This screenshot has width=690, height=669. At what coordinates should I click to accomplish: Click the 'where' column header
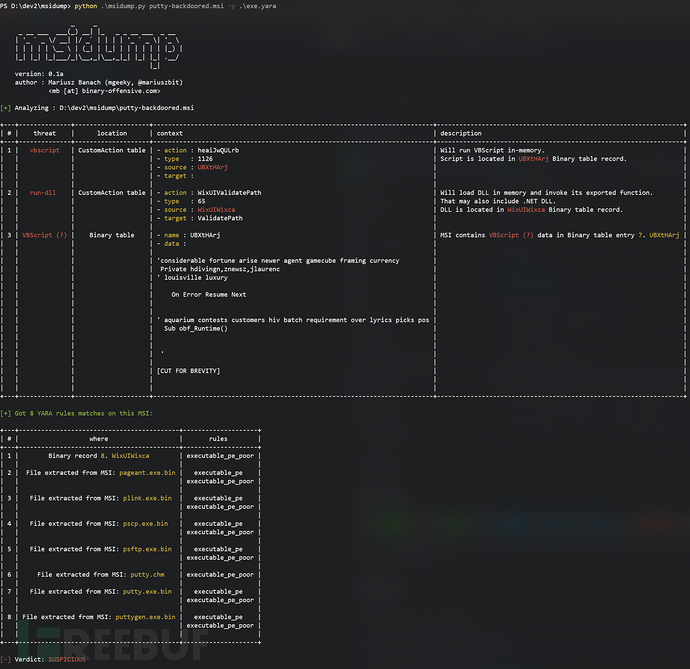pos(99,439)
